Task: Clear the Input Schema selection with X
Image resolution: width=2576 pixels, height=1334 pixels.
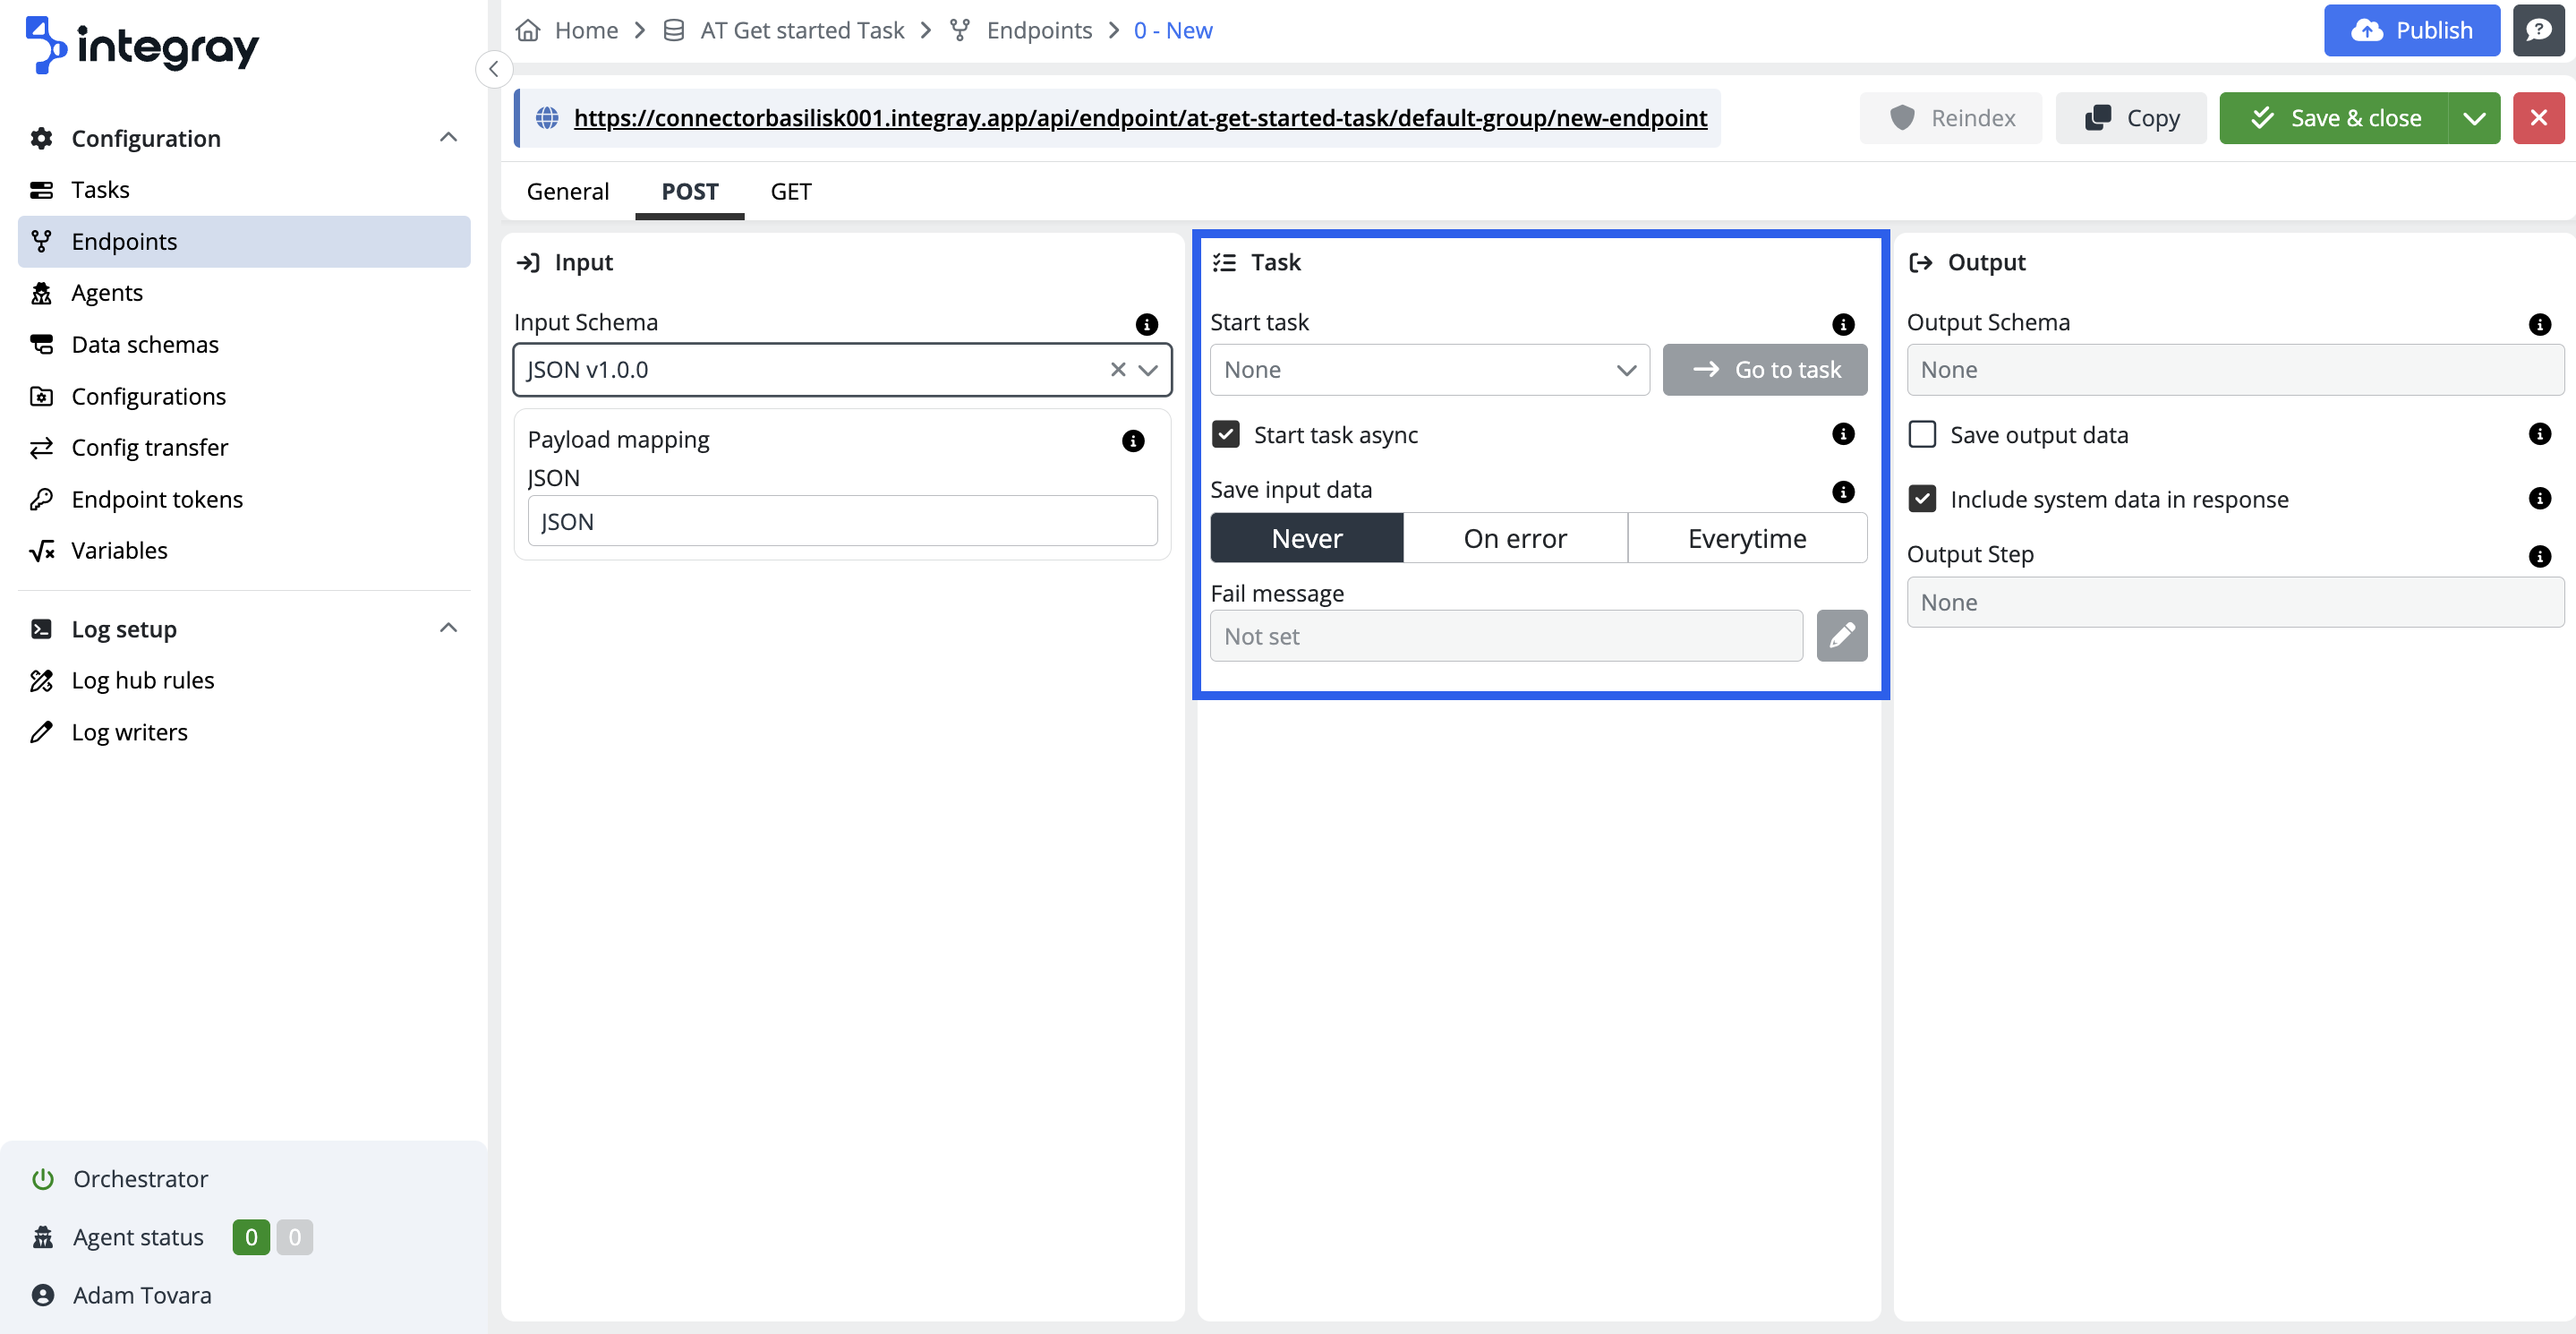Action: click(1117, 370)
